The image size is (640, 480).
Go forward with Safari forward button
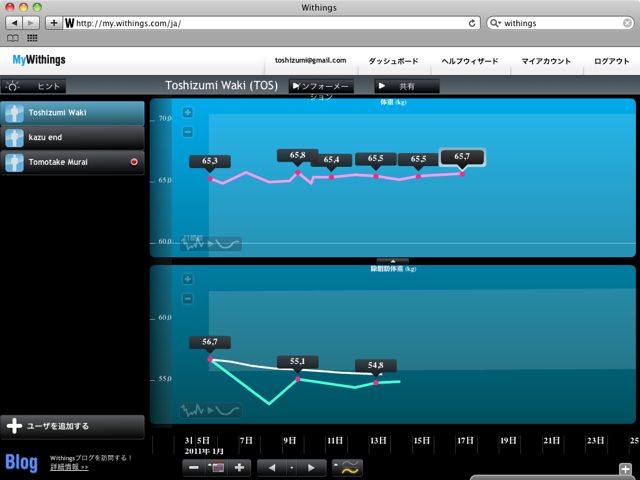tap(31, 23)
